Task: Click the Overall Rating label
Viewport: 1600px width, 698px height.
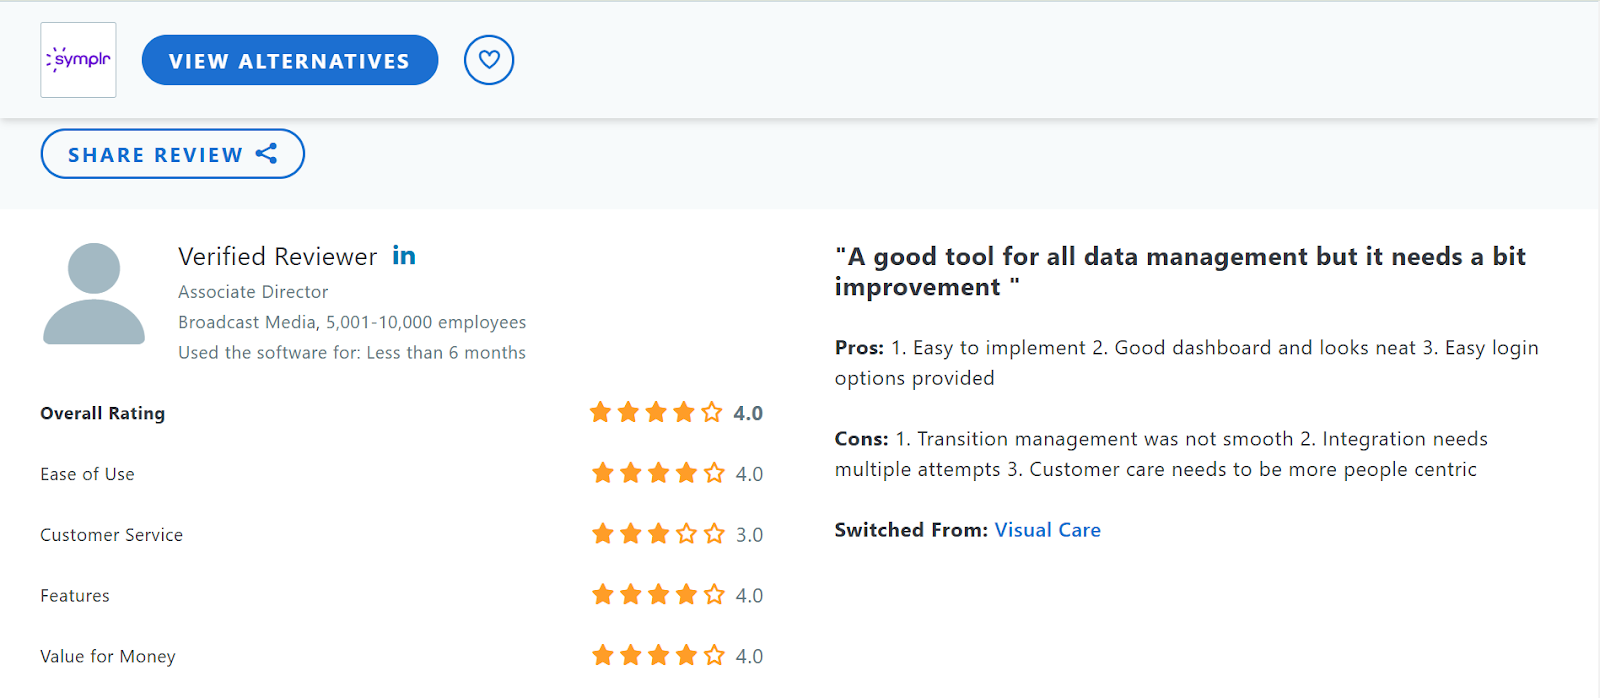Action: click(x=102, y=413)
